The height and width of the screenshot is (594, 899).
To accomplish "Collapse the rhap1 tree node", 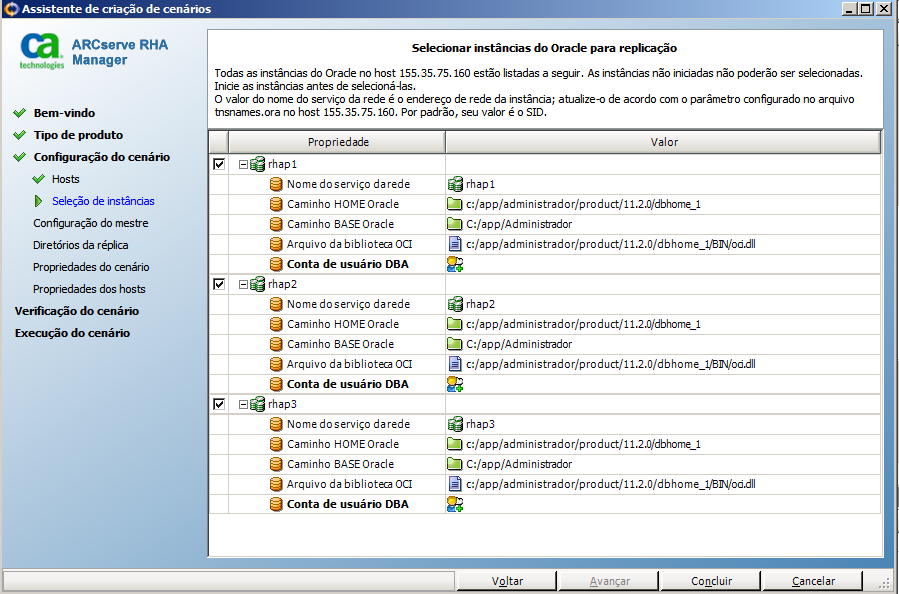I will pos(243,164).
